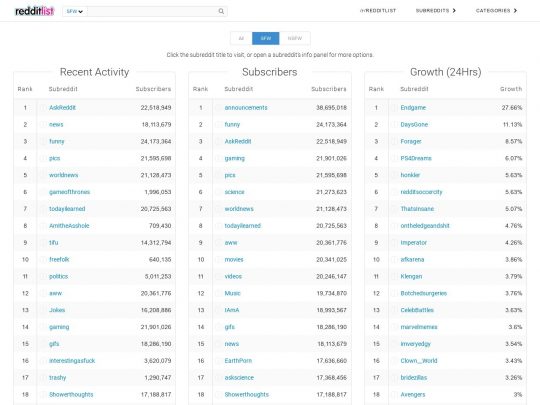Open info panel icon beside EarthPorn

(218, 361)
